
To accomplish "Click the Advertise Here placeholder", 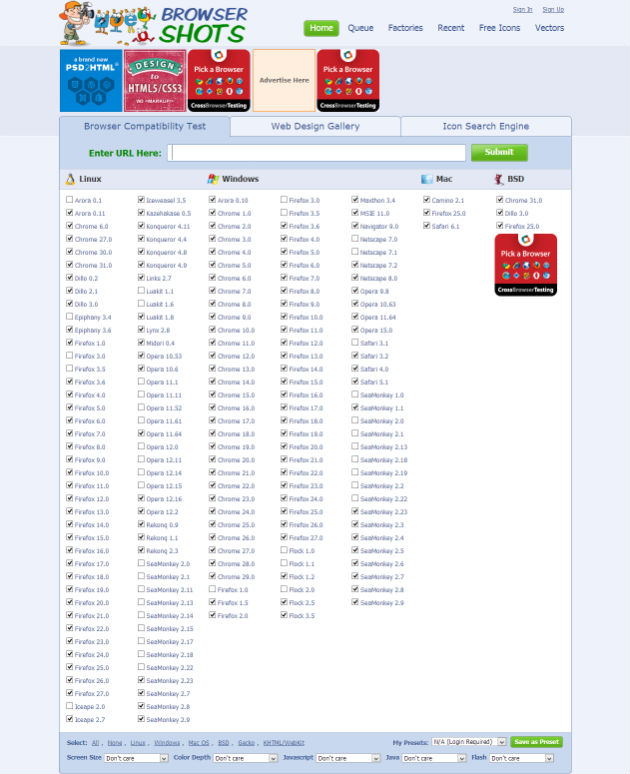I will coord(284,80).
